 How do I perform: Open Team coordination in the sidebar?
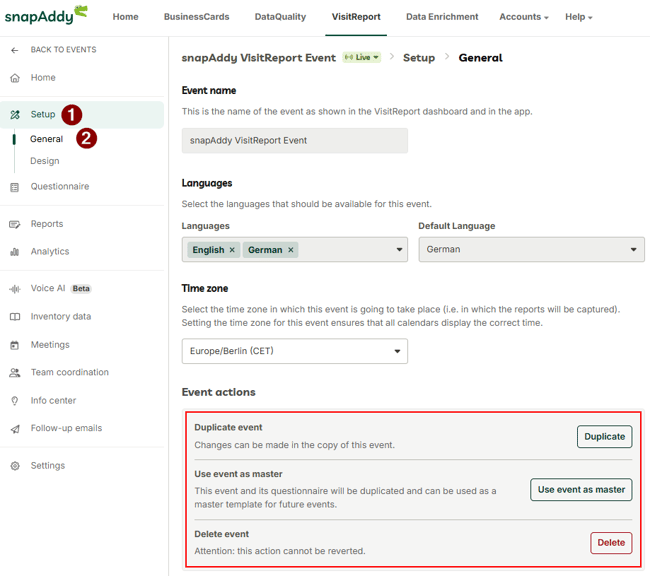[70, 372]
